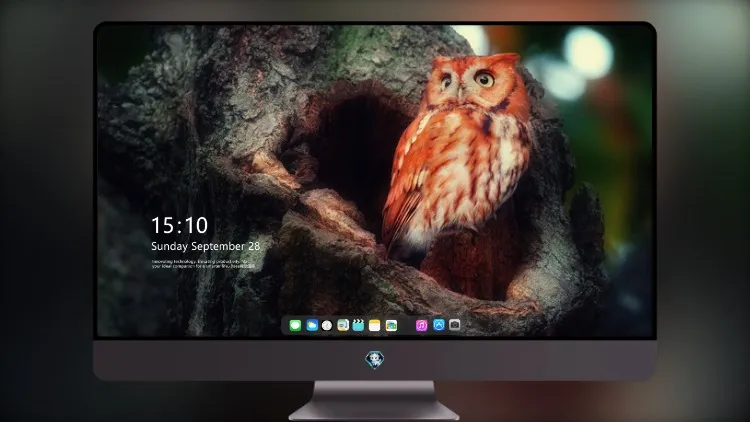Open the clapperboard video app in dock
Viewport: 750px width, 422px height.
(358, 325)
